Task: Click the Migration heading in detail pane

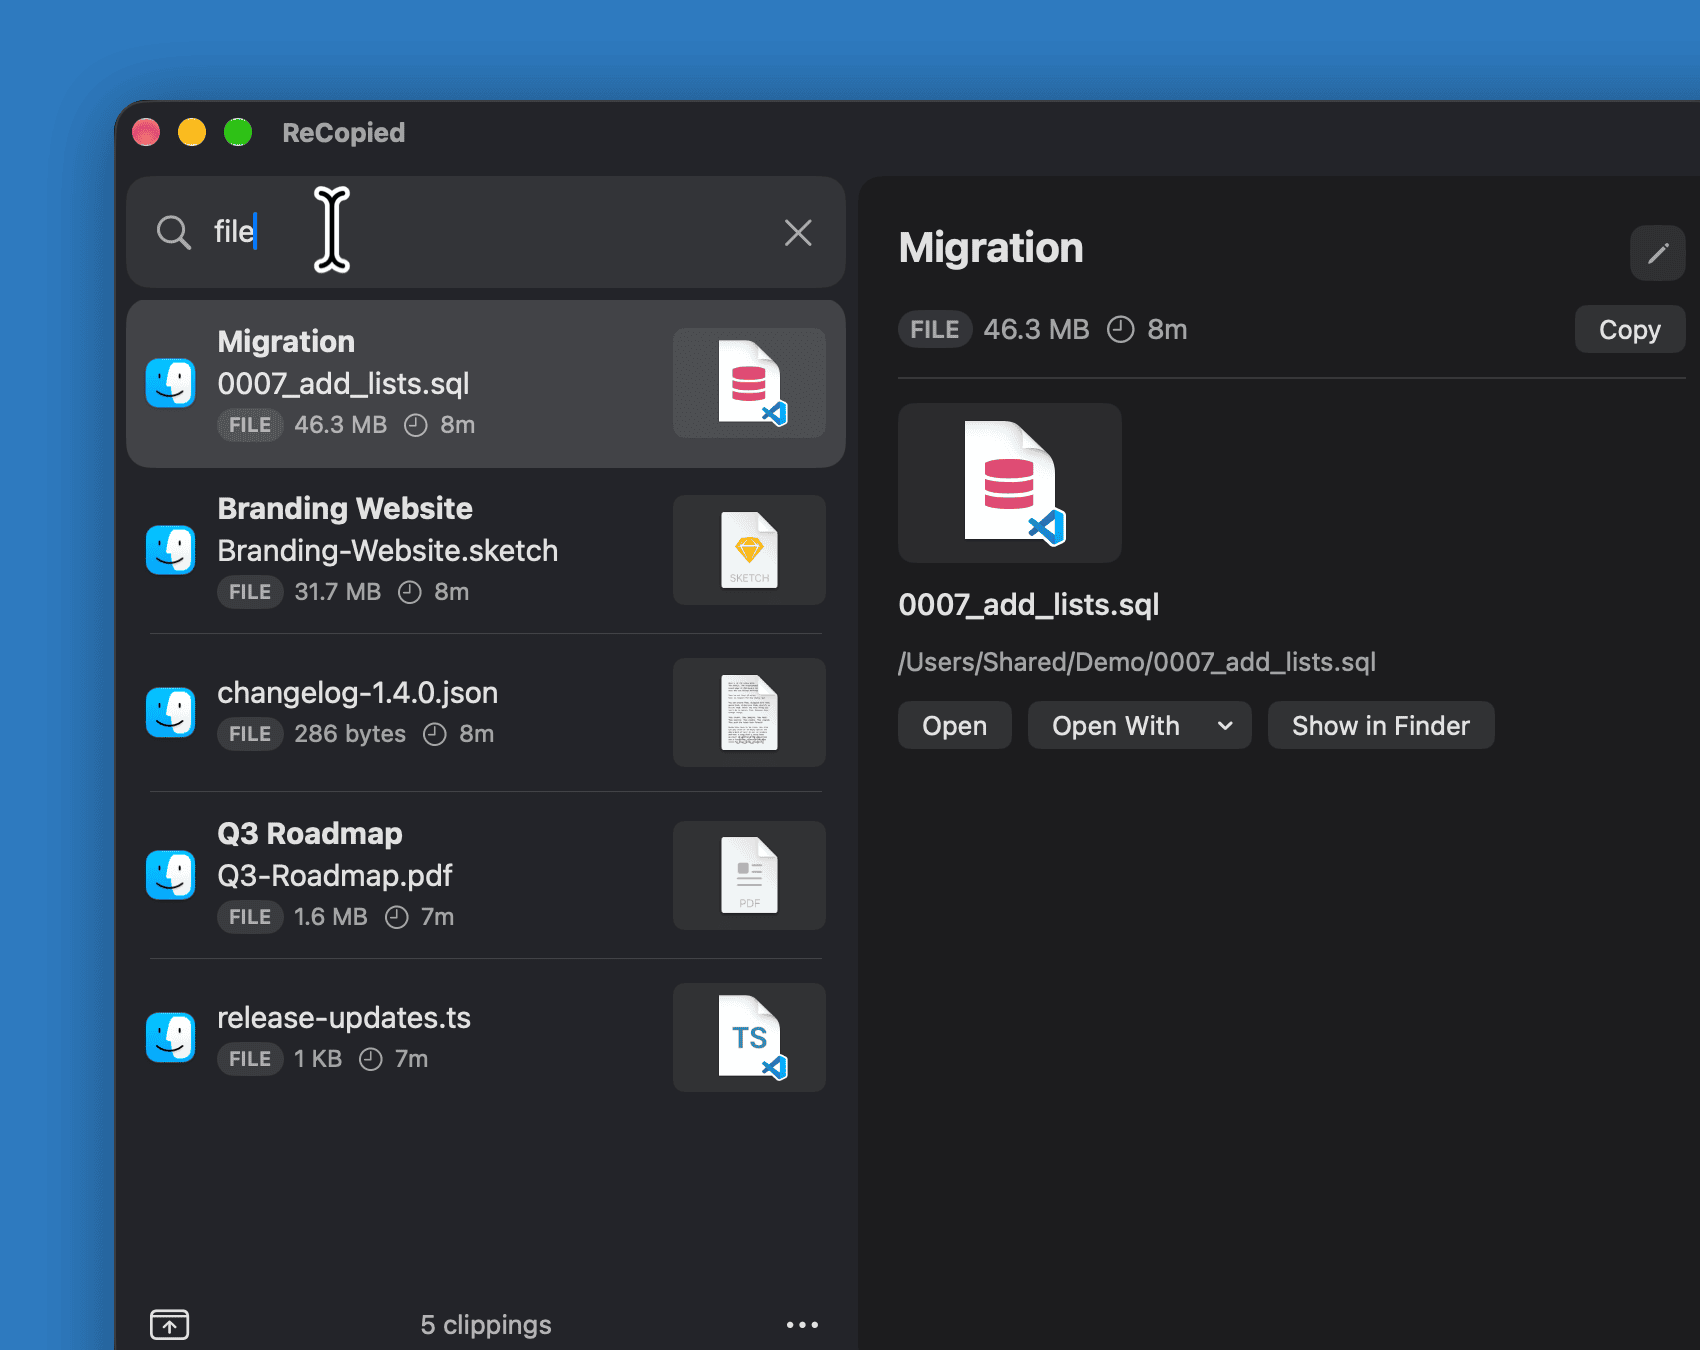Action: tap(991, 248)
